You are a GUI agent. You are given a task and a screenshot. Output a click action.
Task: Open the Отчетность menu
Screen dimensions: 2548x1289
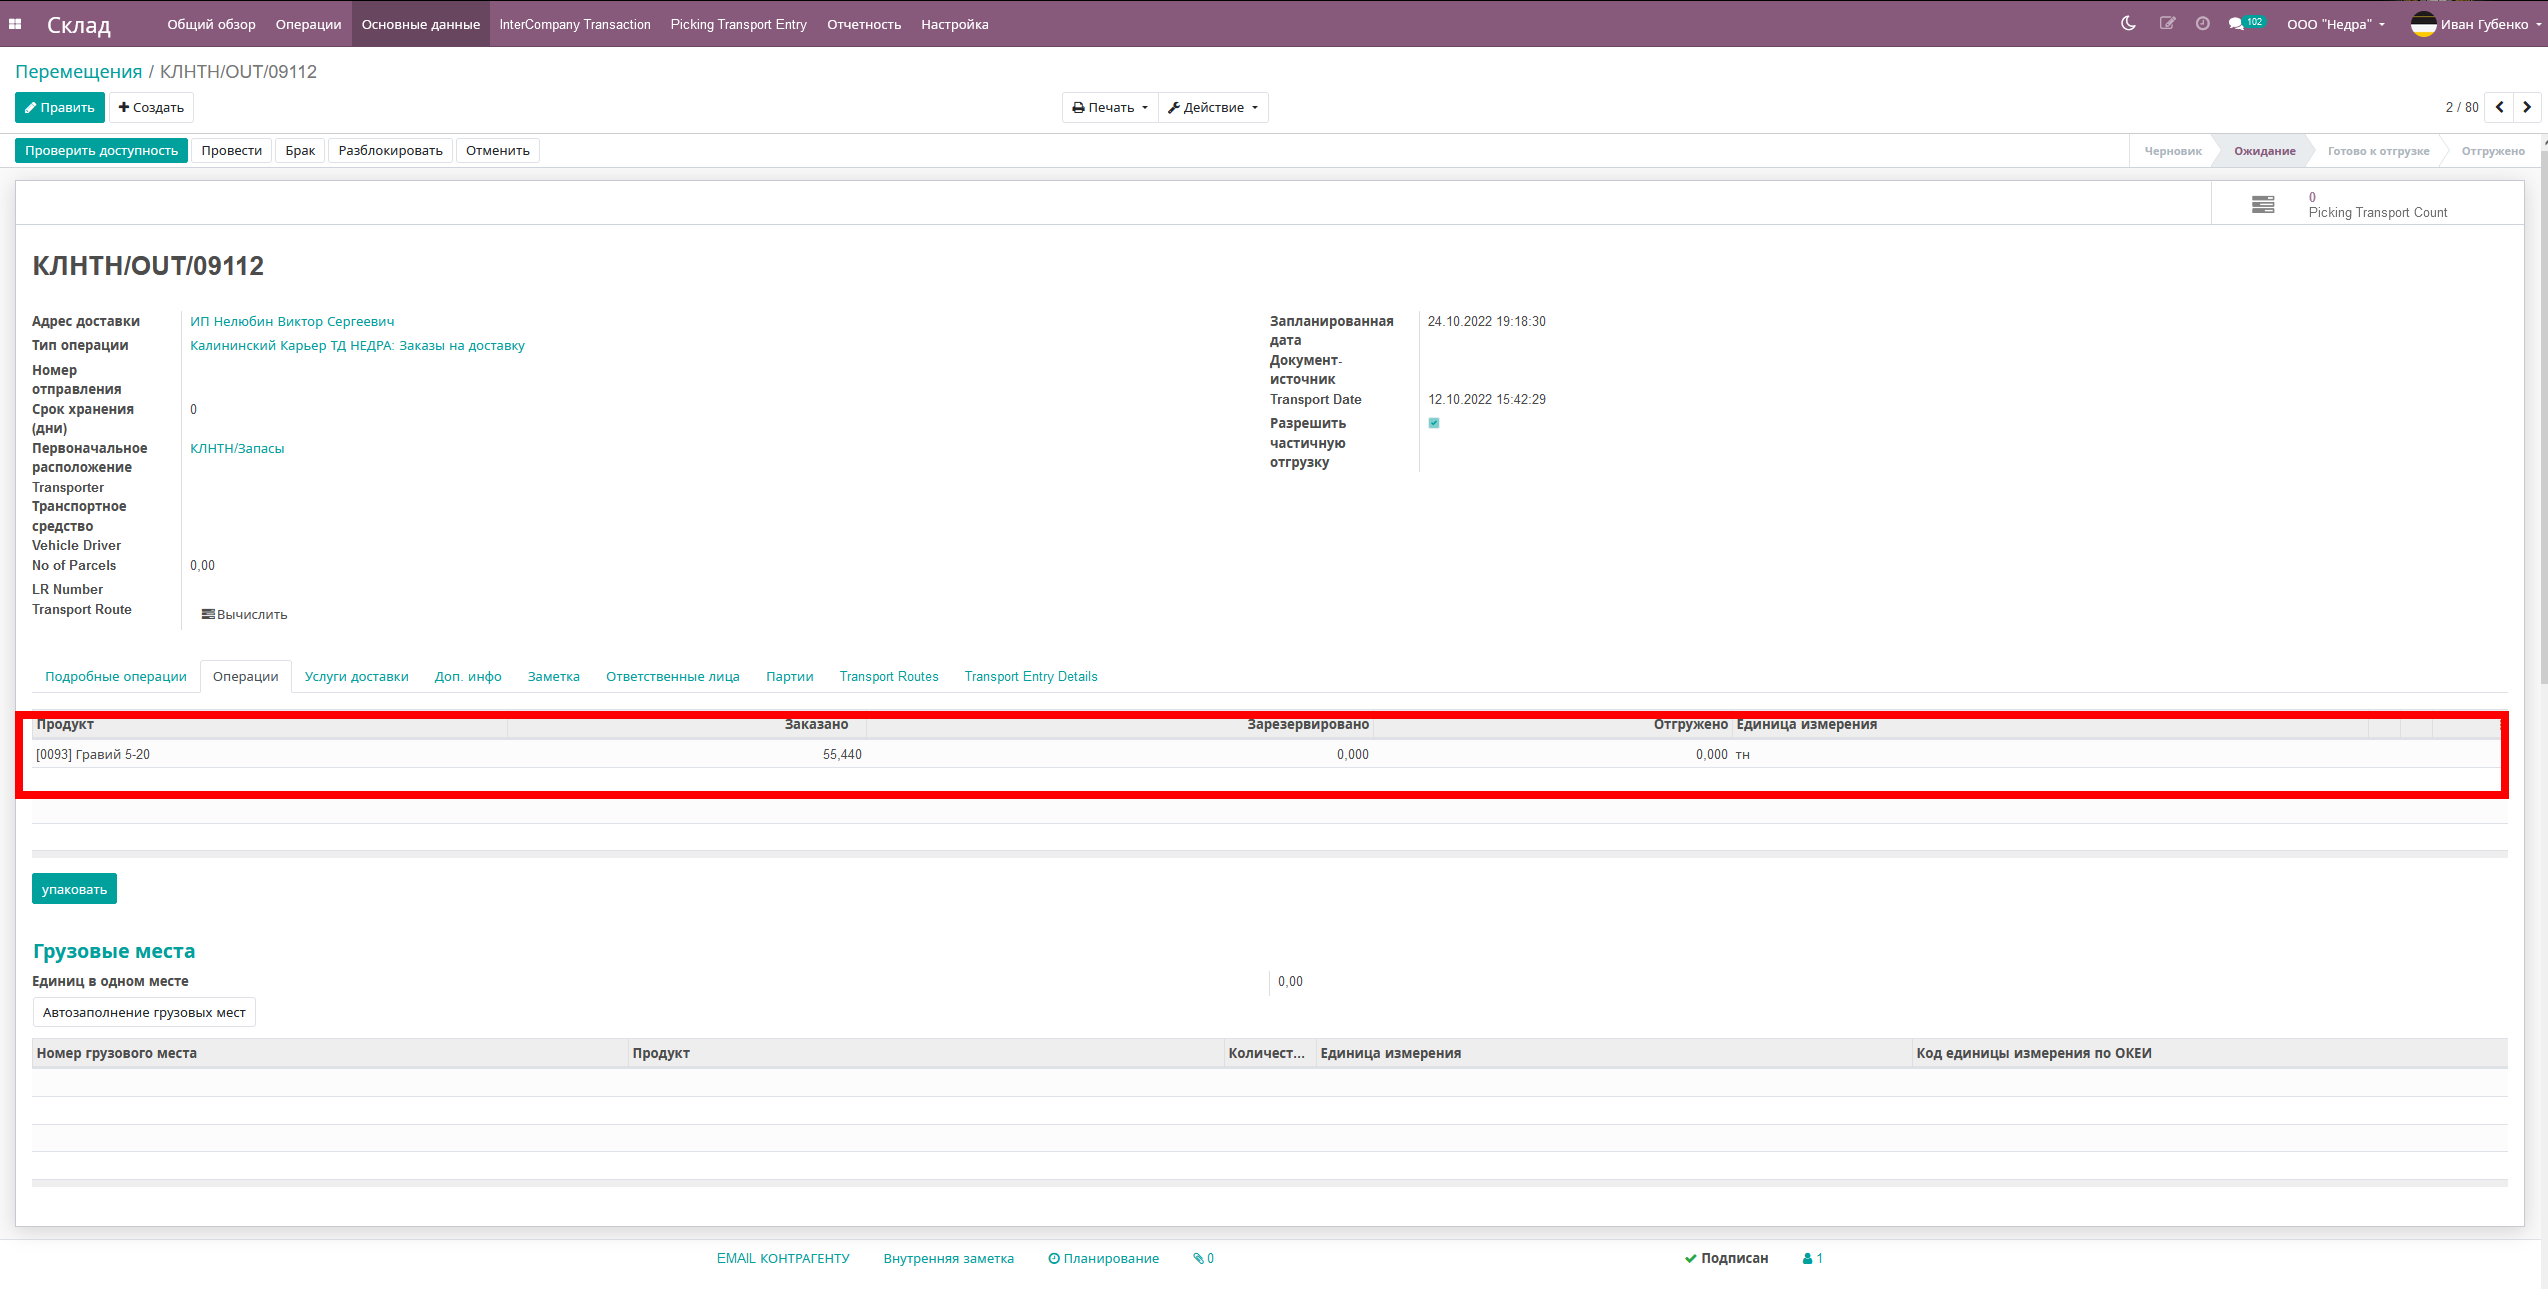point(863,23)
